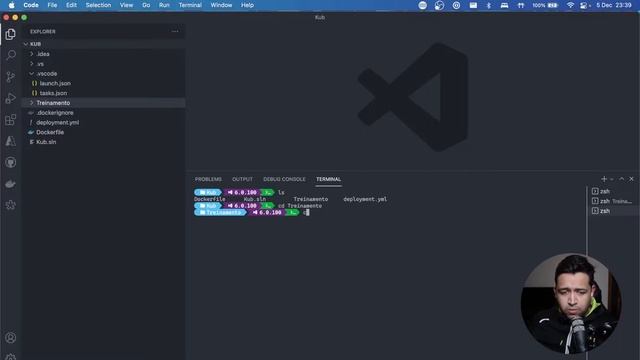
Task: Open the Dockerfile
Action: pyautogui.click(x=104, y=132)
